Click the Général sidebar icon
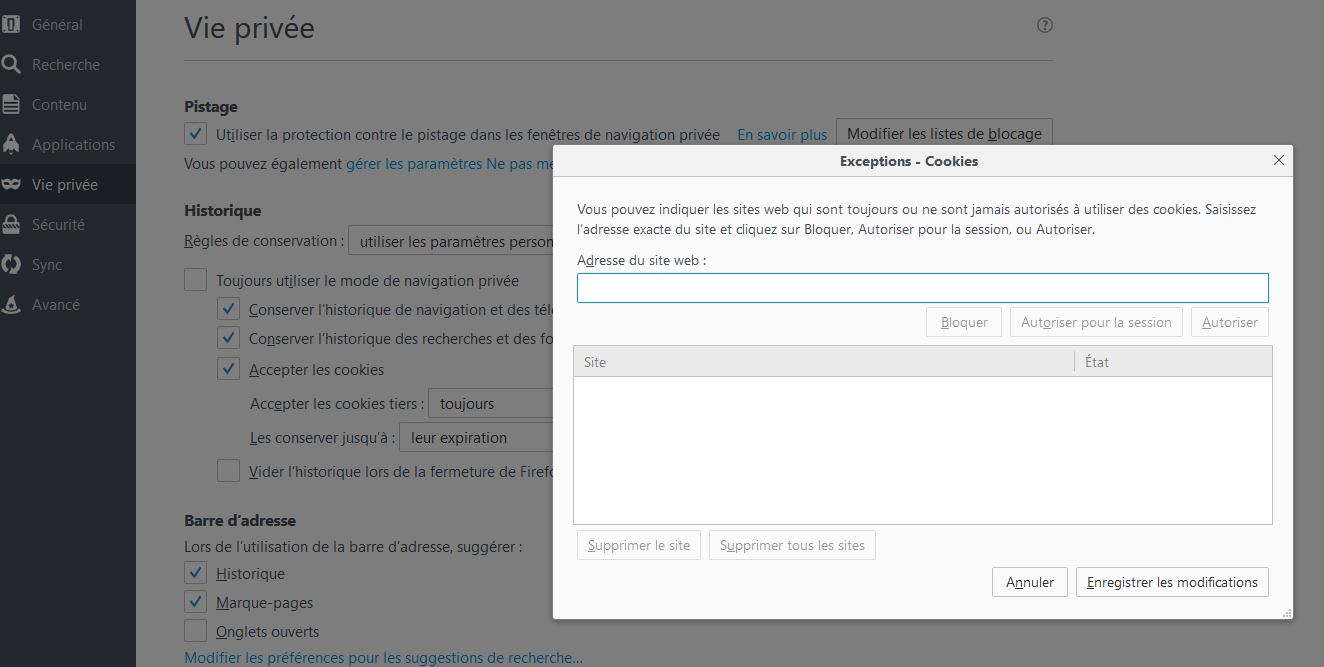This screenshot has height=667, width=1324. [11, 24]
